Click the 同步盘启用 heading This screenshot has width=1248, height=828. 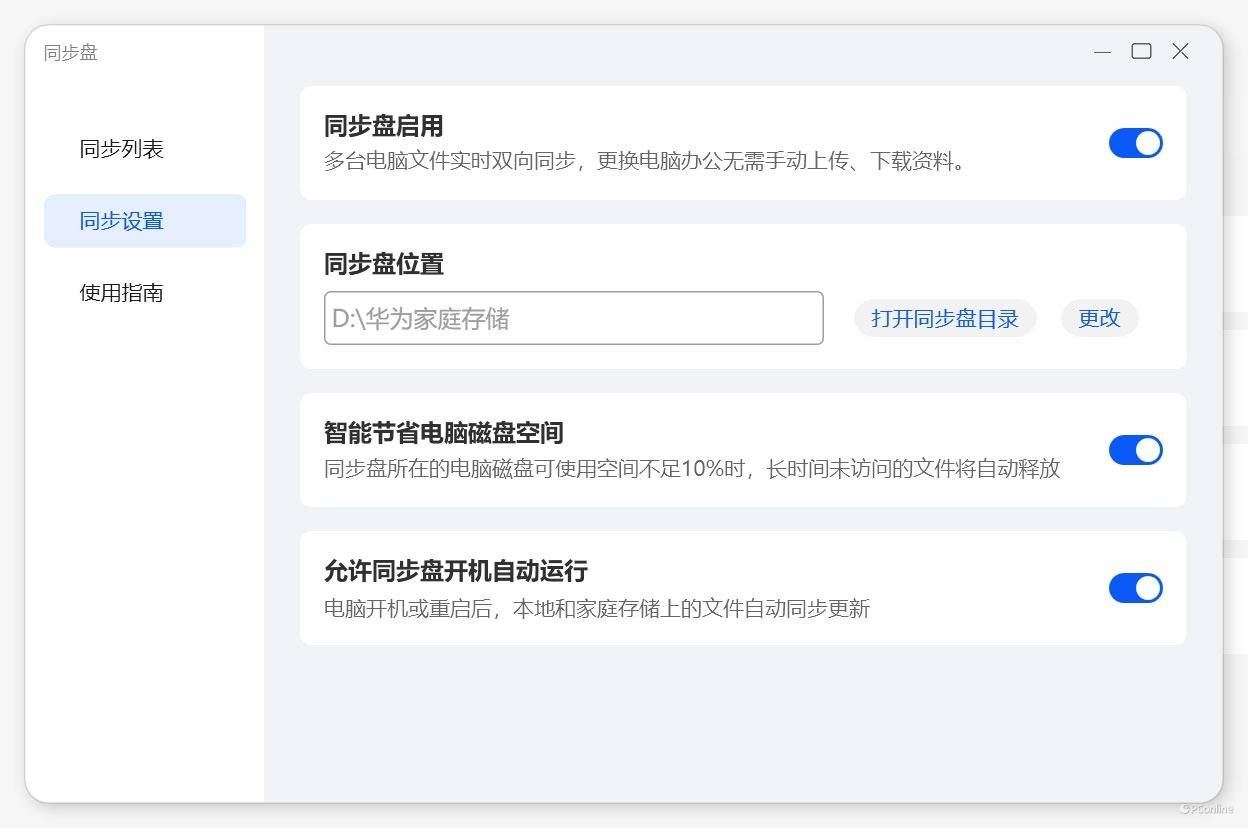pos(383,127)
